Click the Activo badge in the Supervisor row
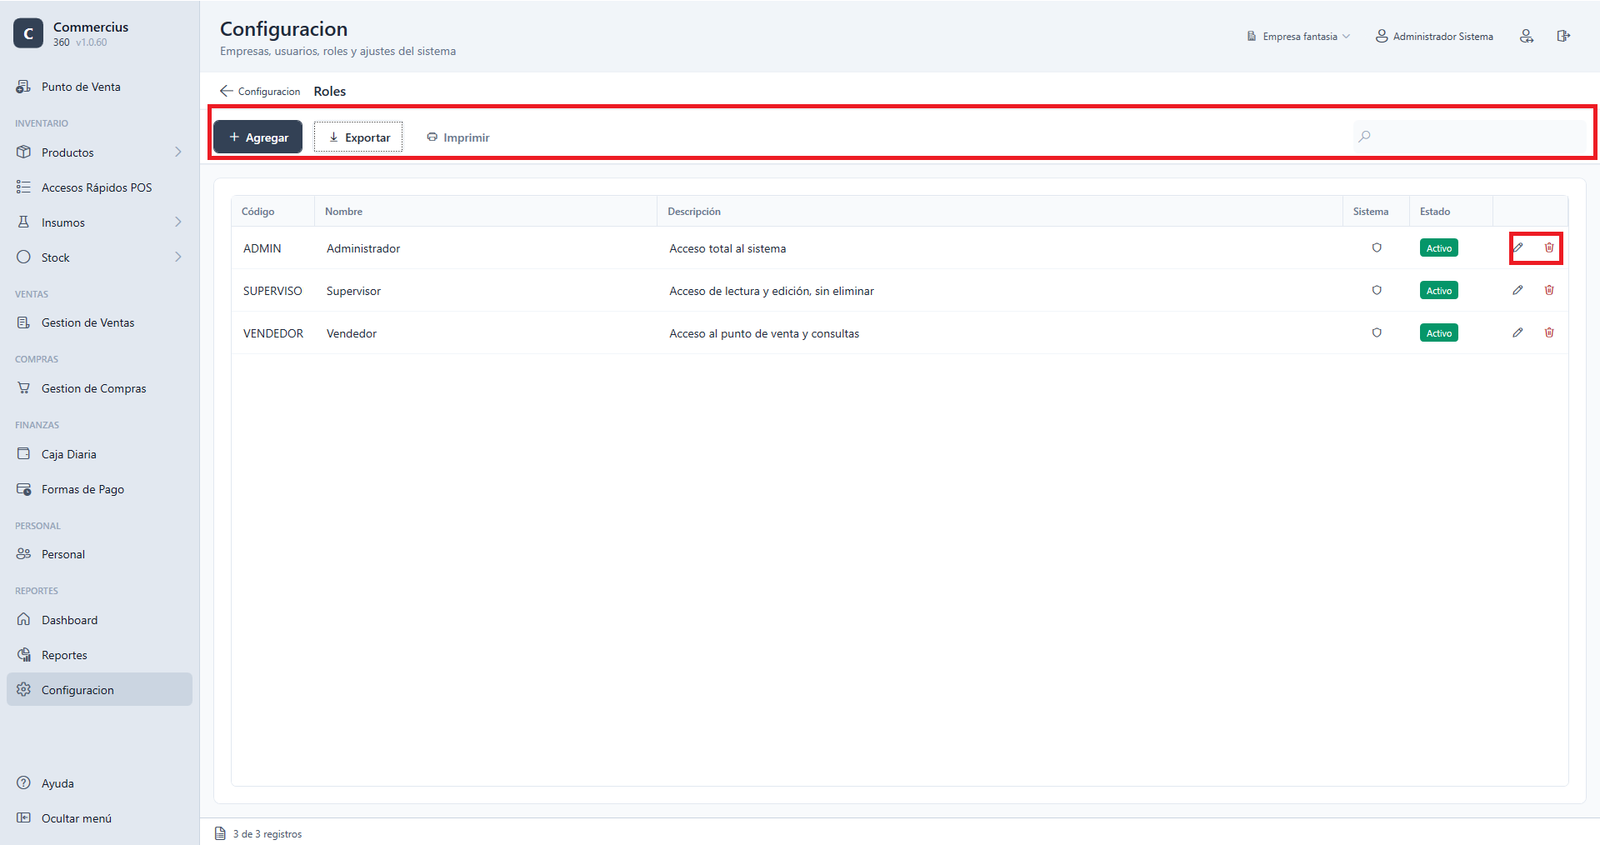 (1439, 290)
